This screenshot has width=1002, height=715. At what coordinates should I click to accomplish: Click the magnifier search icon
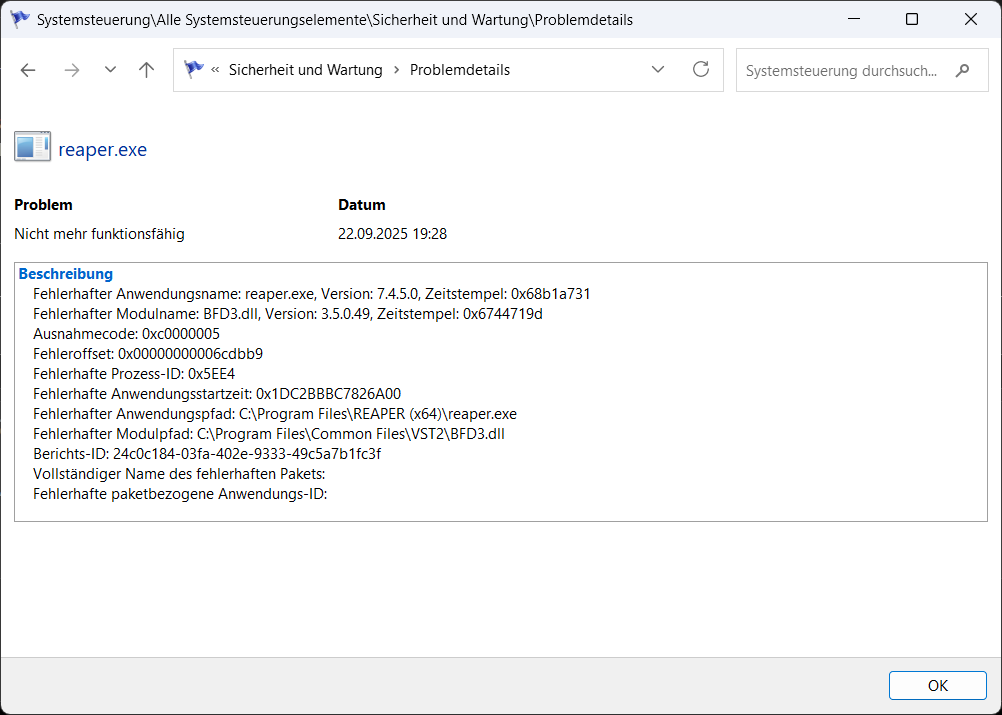point(962,70)
